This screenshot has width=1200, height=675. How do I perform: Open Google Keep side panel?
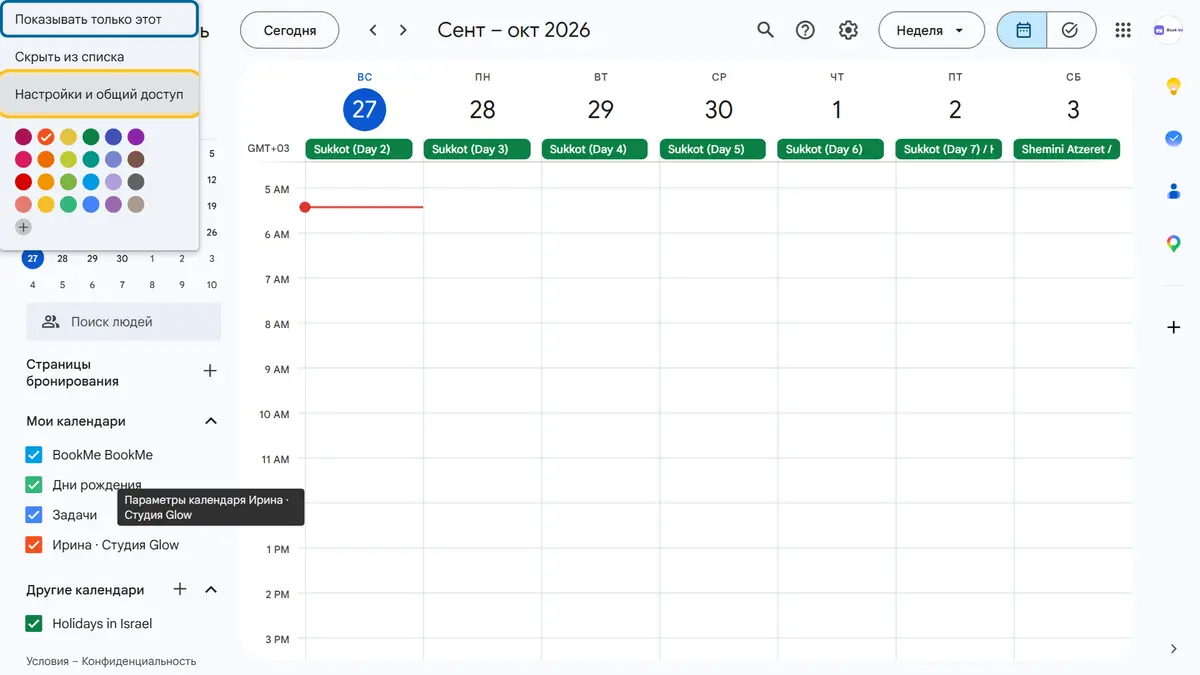pos(1174,87)
